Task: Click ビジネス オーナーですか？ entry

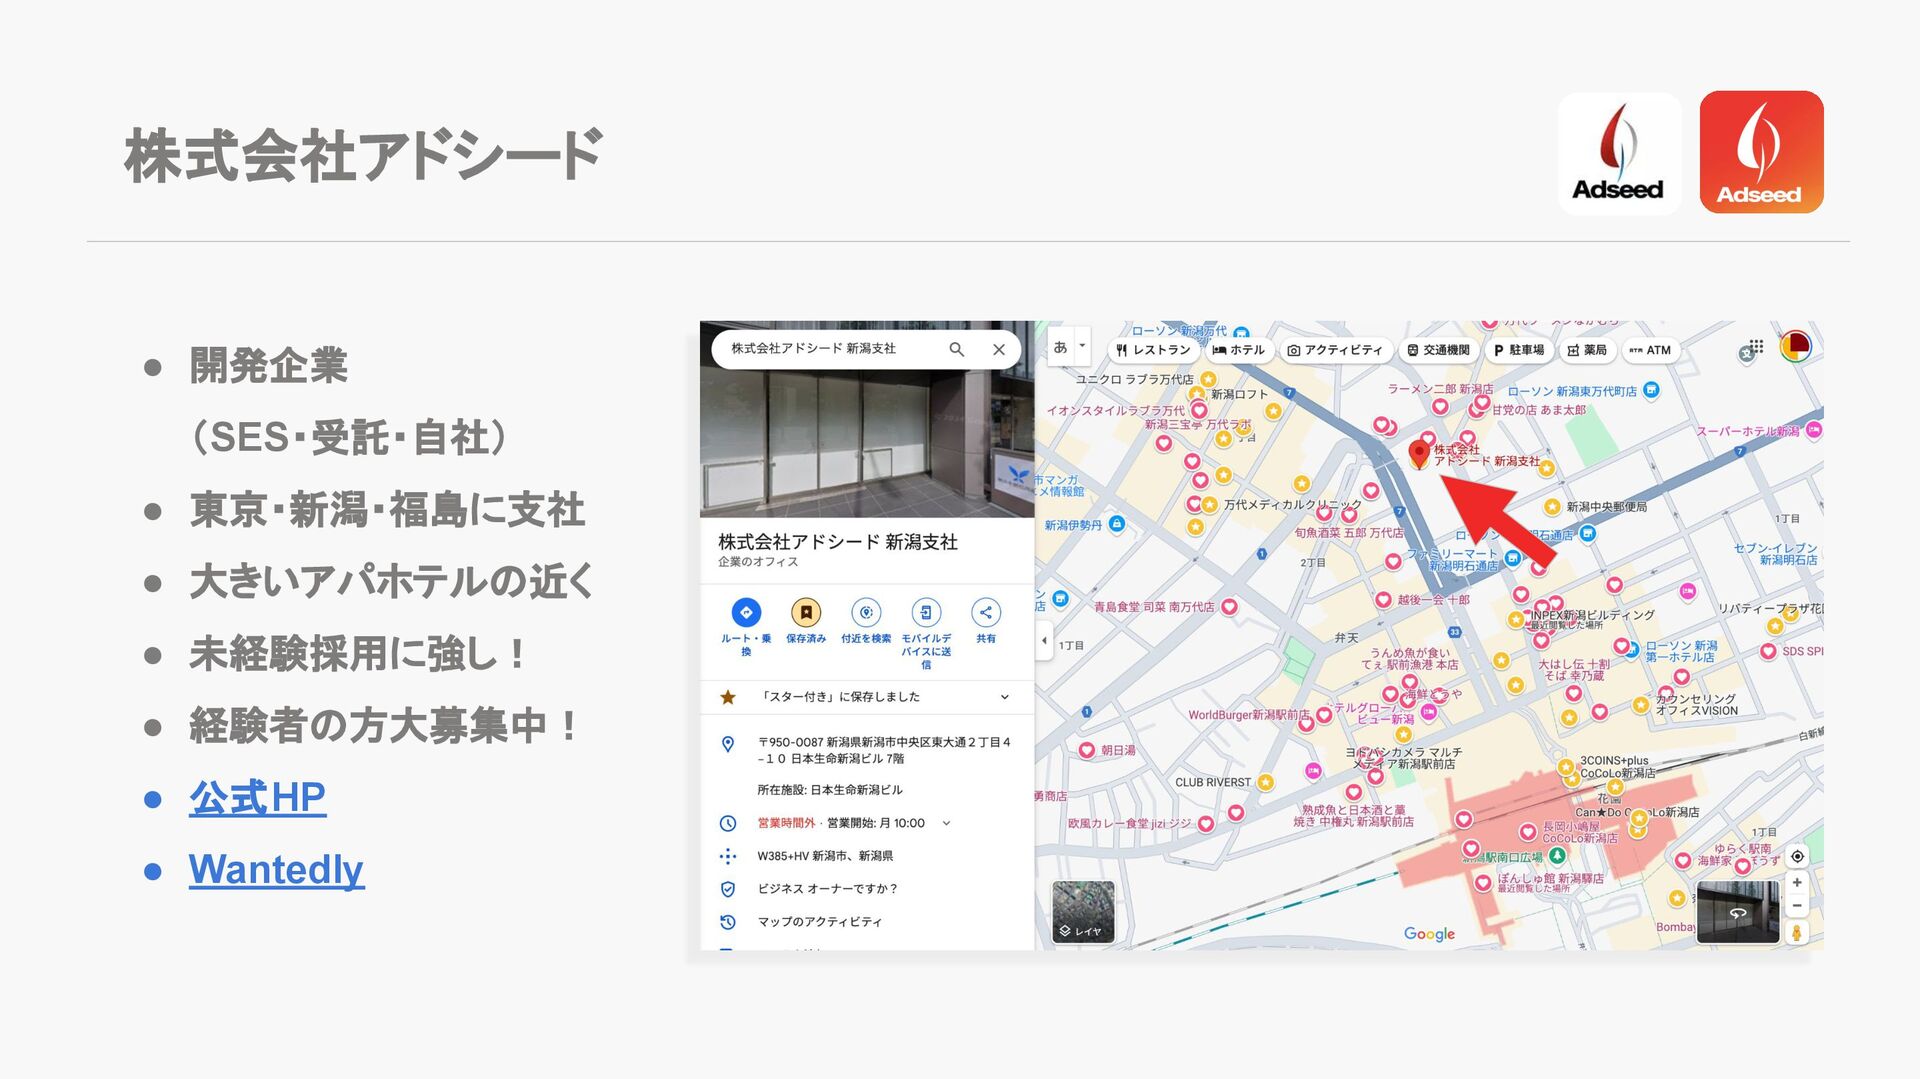Action: [828, 889]
